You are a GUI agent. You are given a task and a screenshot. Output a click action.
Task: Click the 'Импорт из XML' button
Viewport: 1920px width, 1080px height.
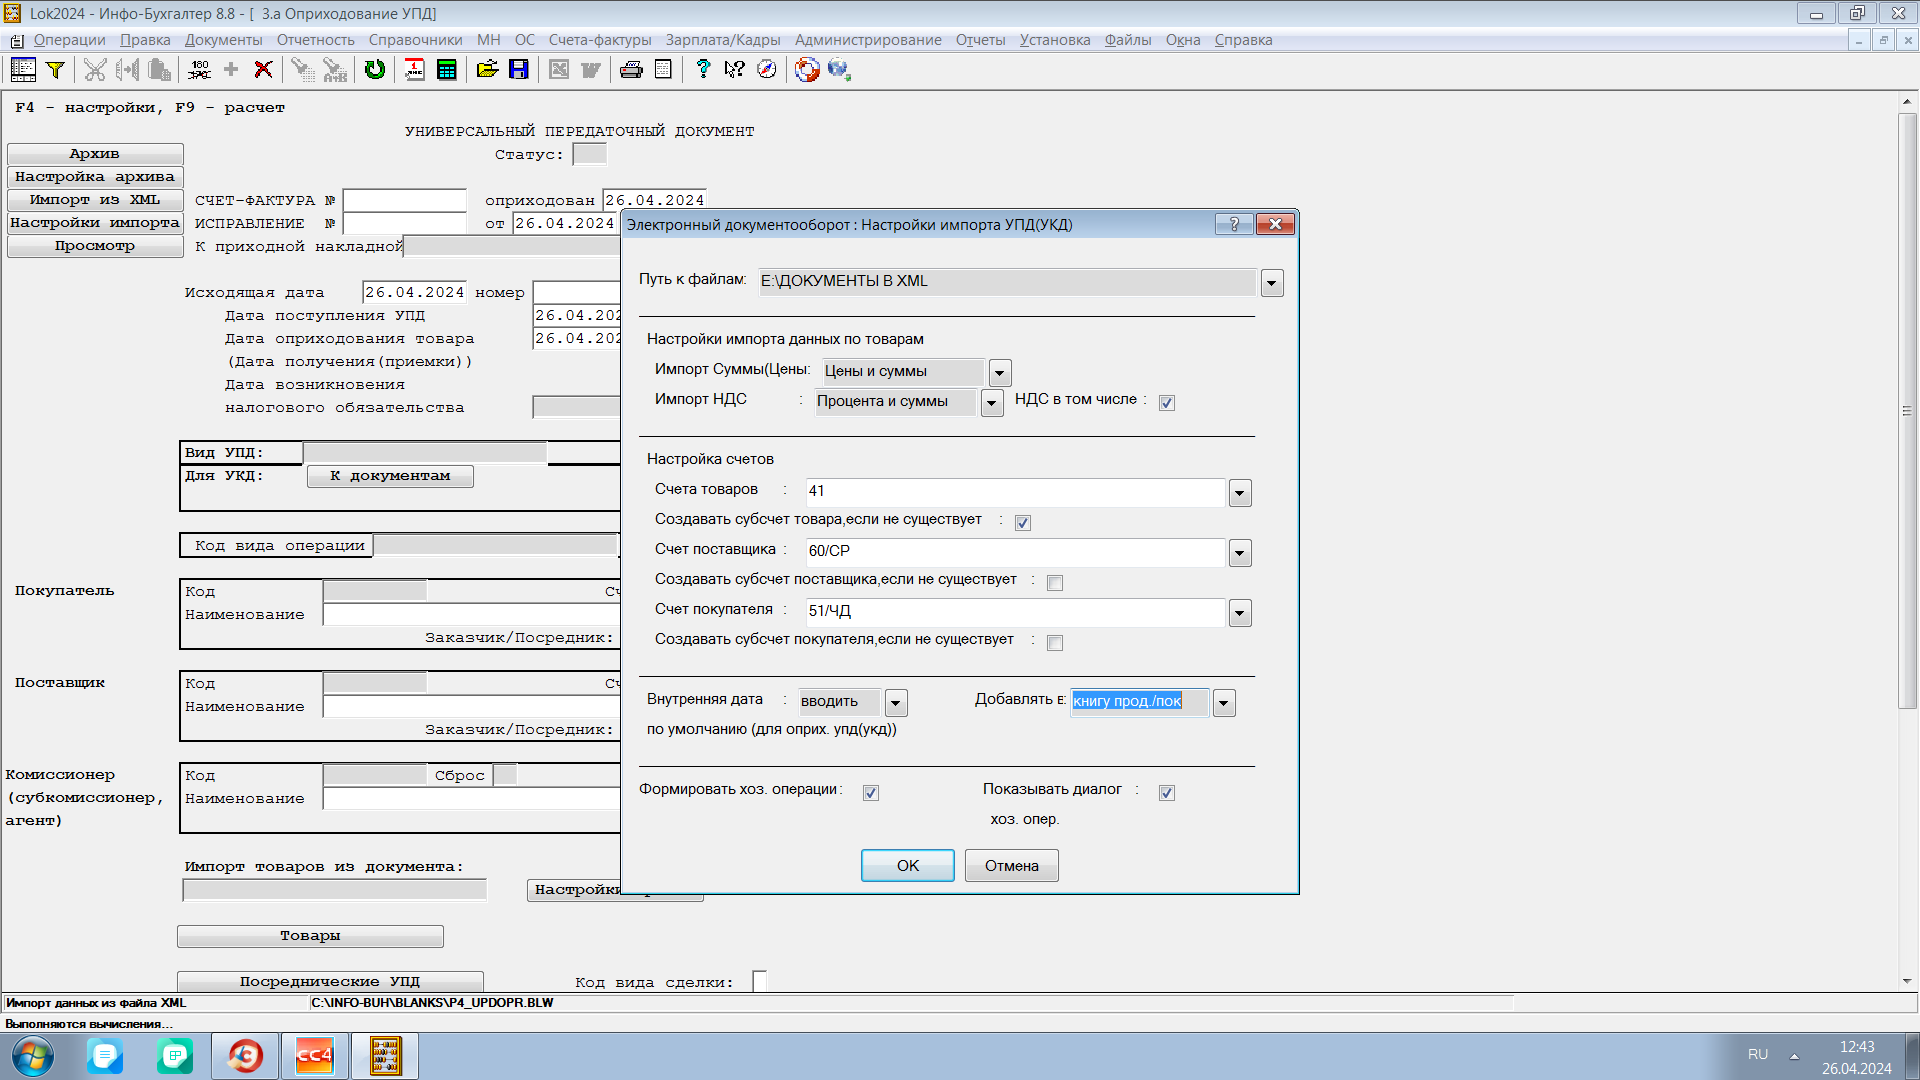tap(95, 200)
